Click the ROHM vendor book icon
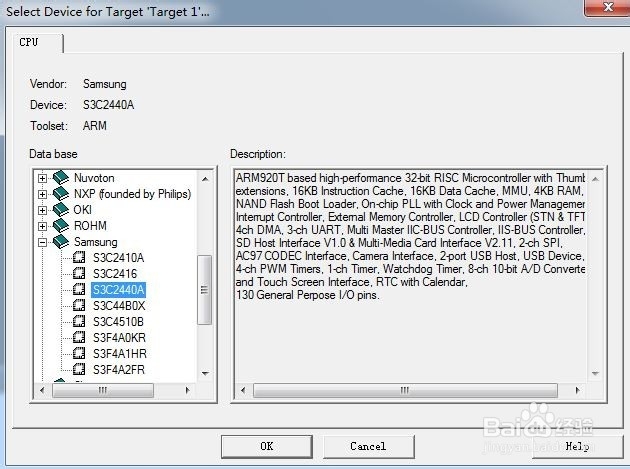 click(61, 225)
